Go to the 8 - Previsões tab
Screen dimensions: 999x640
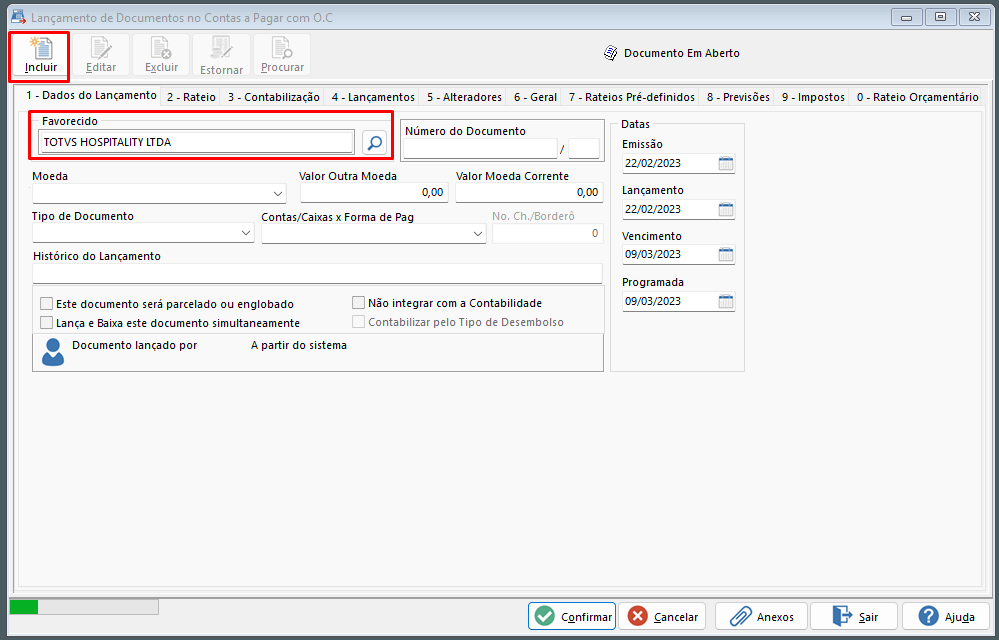738,97
